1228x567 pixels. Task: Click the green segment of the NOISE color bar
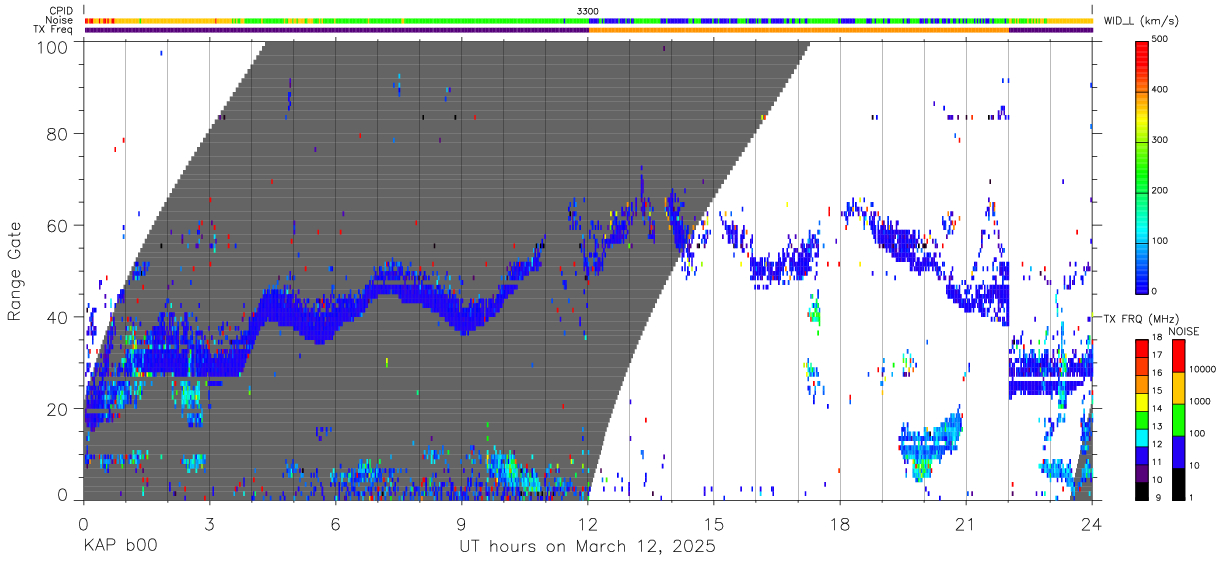click(x=1181, y=419)
